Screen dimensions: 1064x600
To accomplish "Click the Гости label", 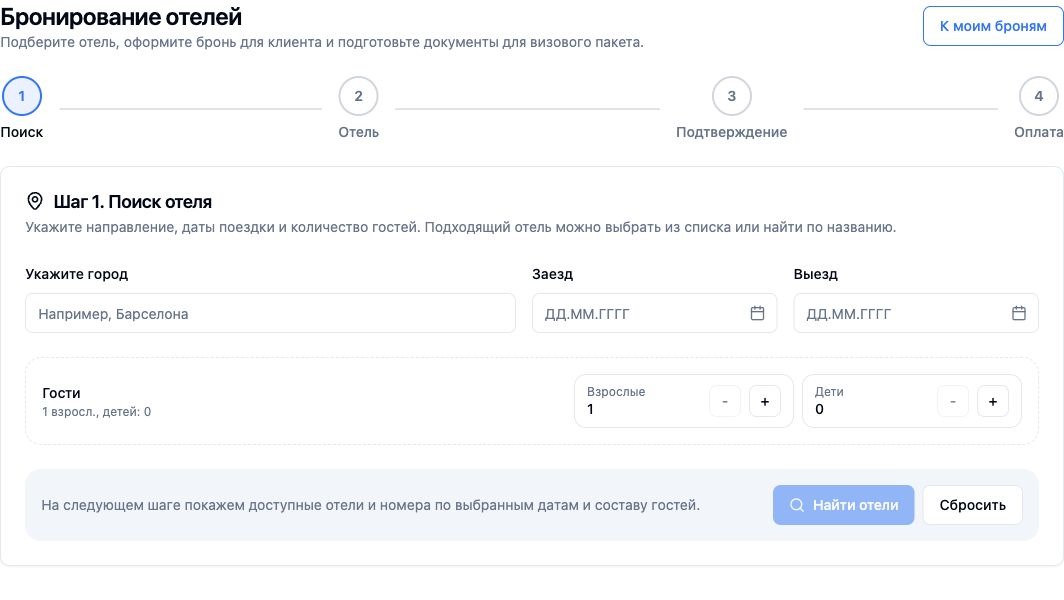I will pos(61,393).
